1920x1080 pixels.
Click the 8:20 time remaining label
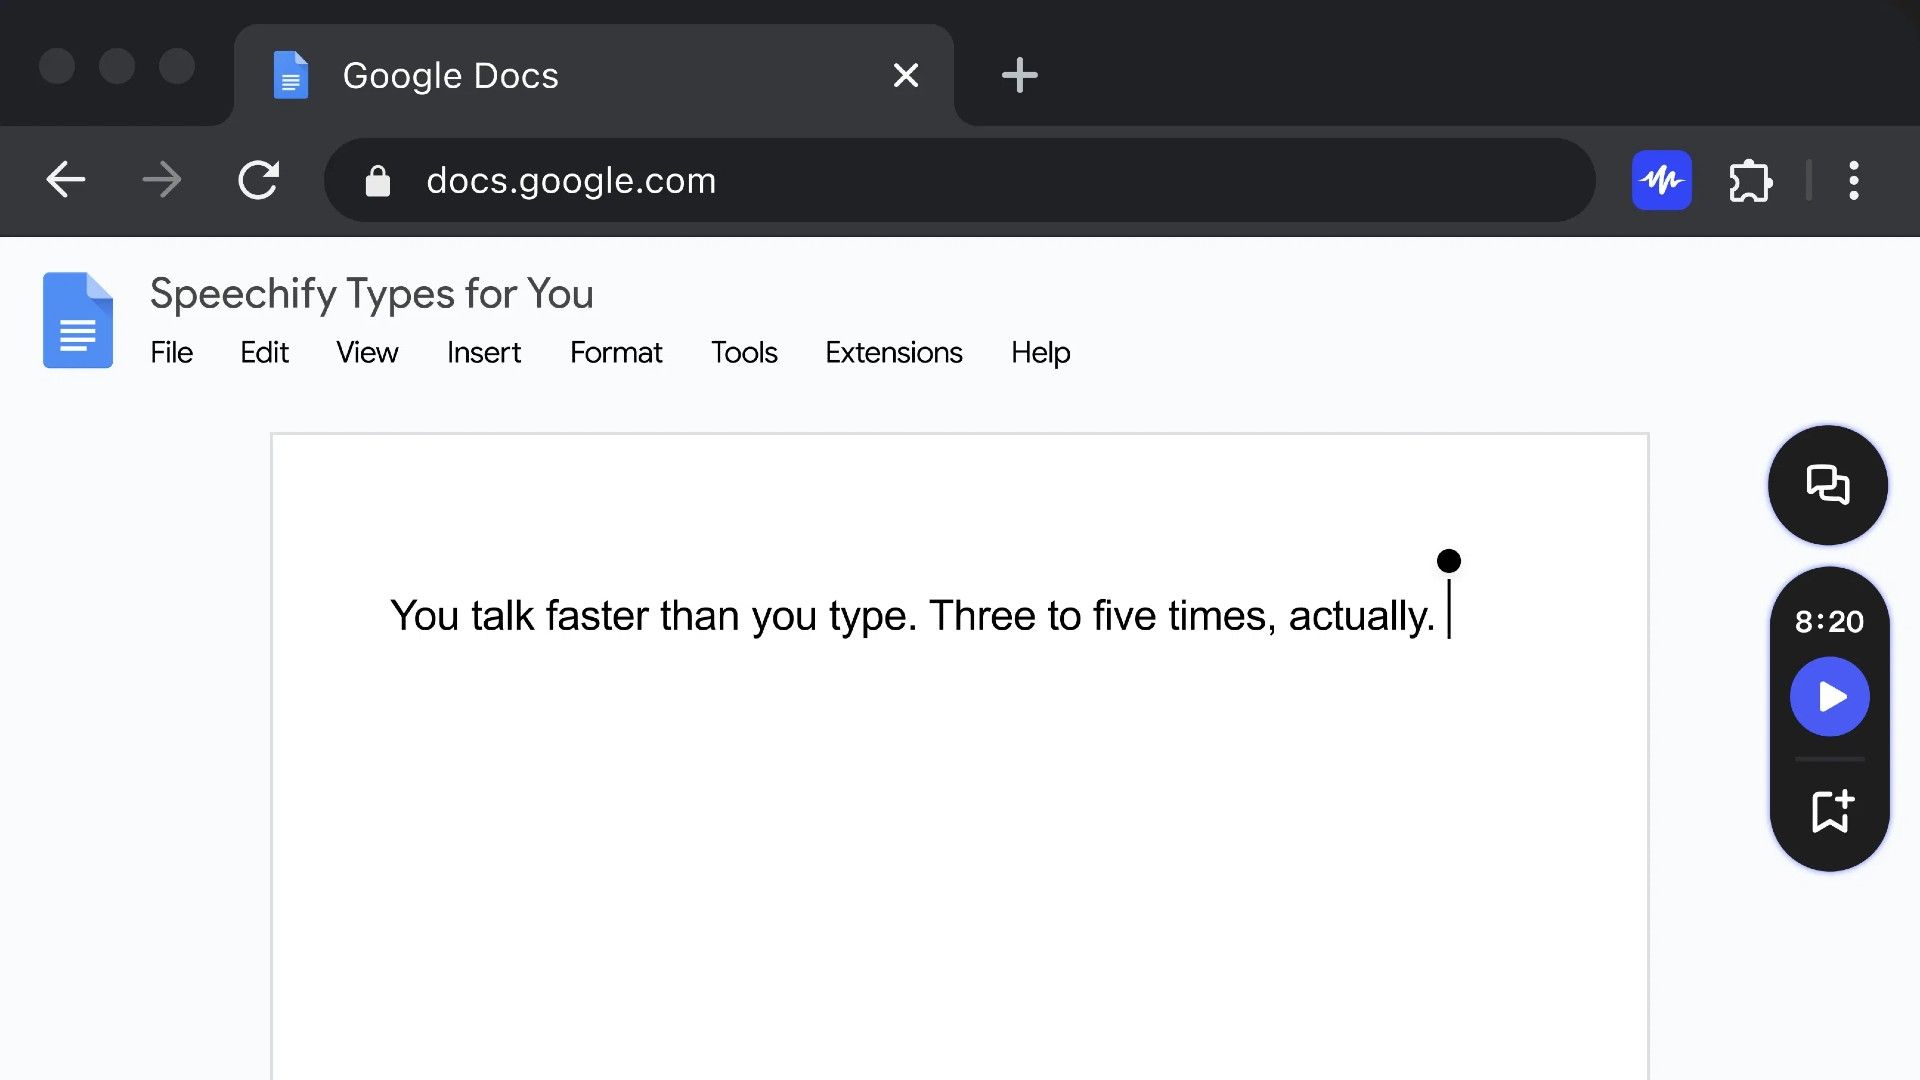[1829, 621]
